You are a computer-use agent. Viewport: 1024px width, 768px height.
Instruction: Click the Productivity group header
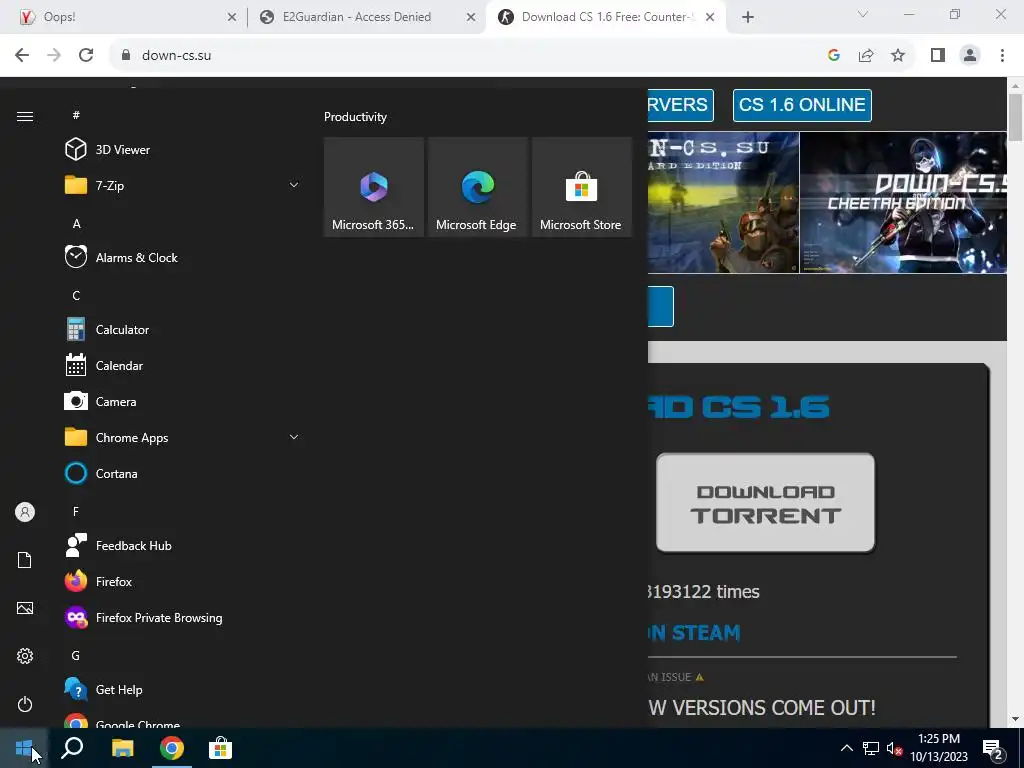coord(355,117)
